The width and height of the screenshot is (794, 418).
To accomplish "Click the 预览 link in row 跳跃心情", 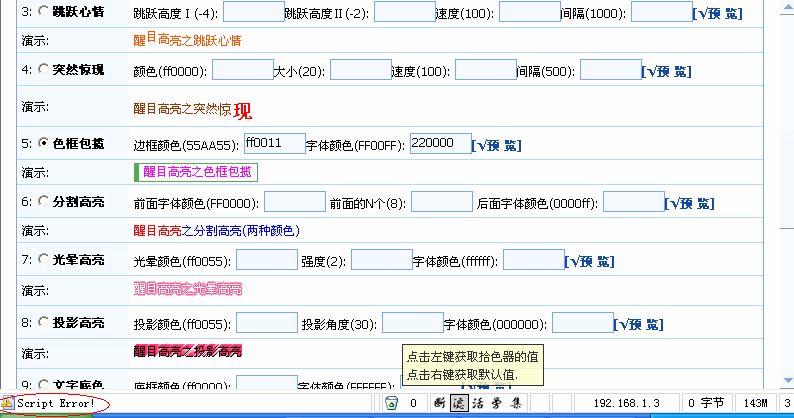I will pos(717,14).
